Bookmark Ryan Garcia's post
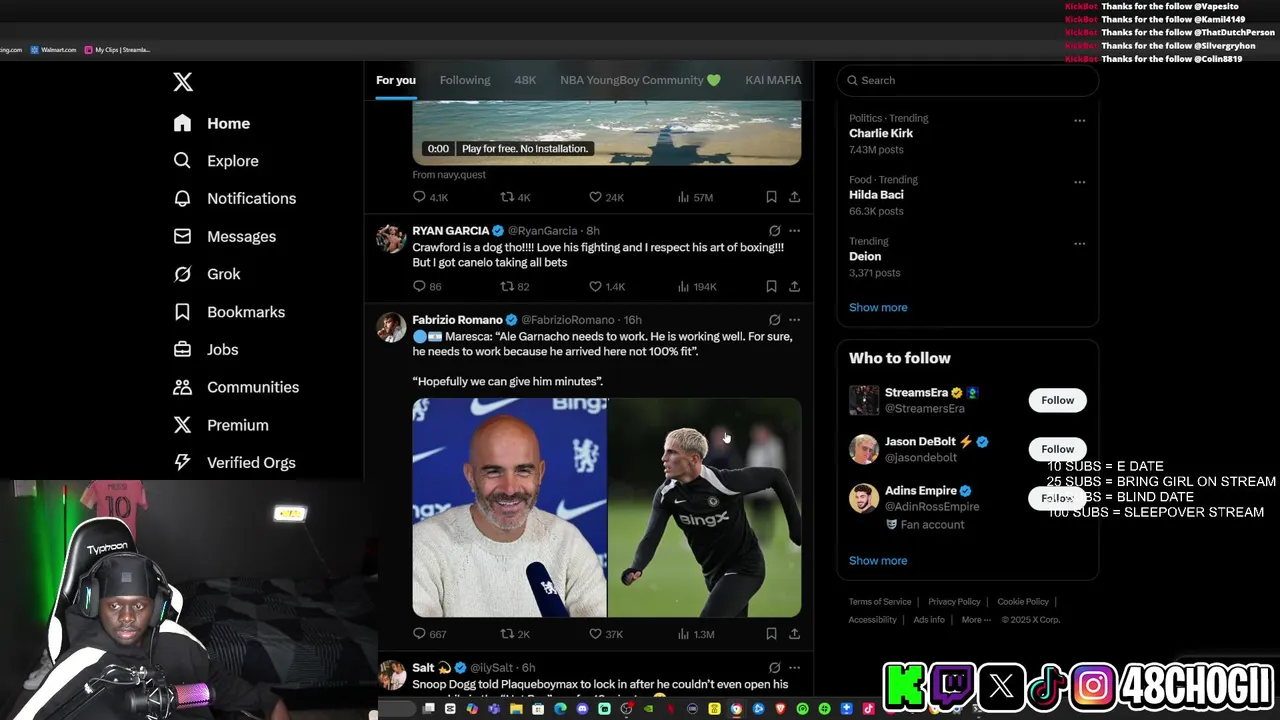The height and width of the screenshot is (720, 1280). [771, 286]
